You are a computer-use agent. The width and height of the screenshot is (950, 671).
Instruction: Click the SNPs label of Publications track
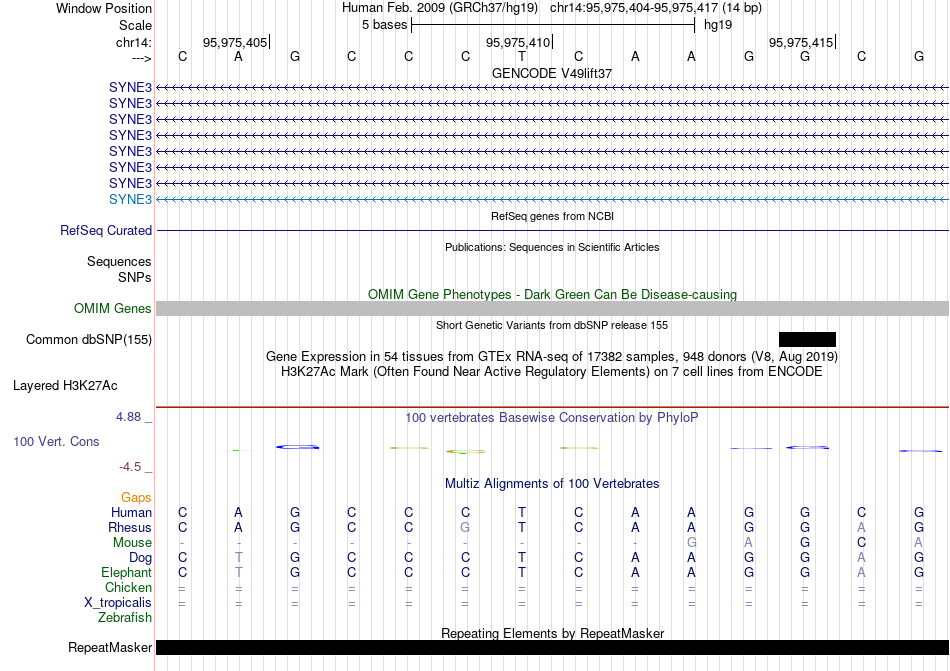(x=135, y=277)
